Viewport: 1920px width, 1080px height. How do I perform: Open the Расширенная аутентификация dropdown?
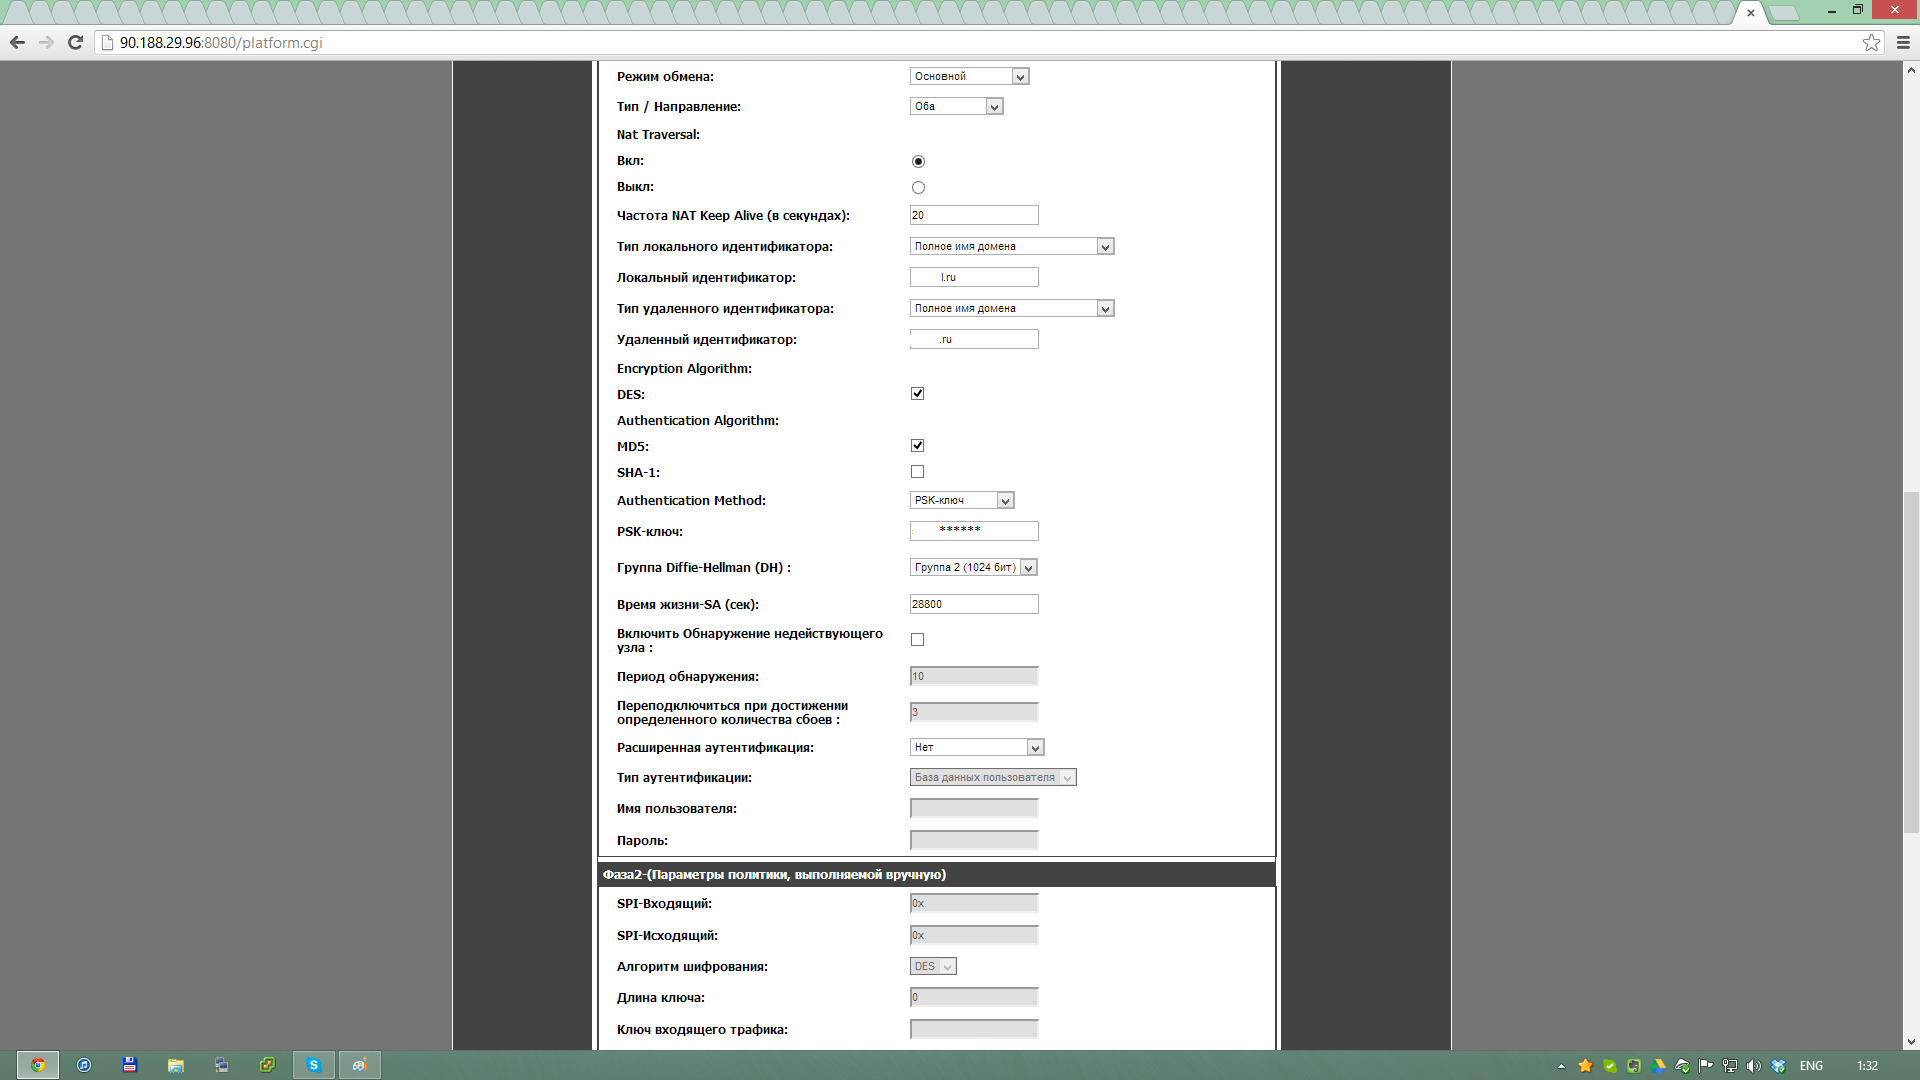pos(977,748)
